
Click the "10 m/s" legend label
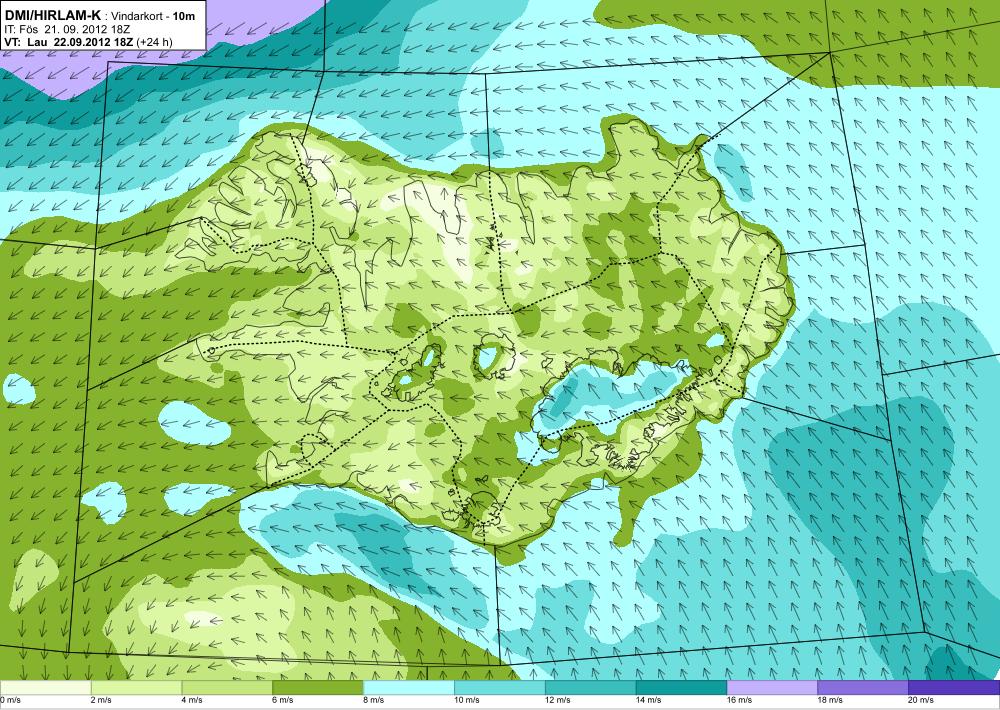[467, 700]
